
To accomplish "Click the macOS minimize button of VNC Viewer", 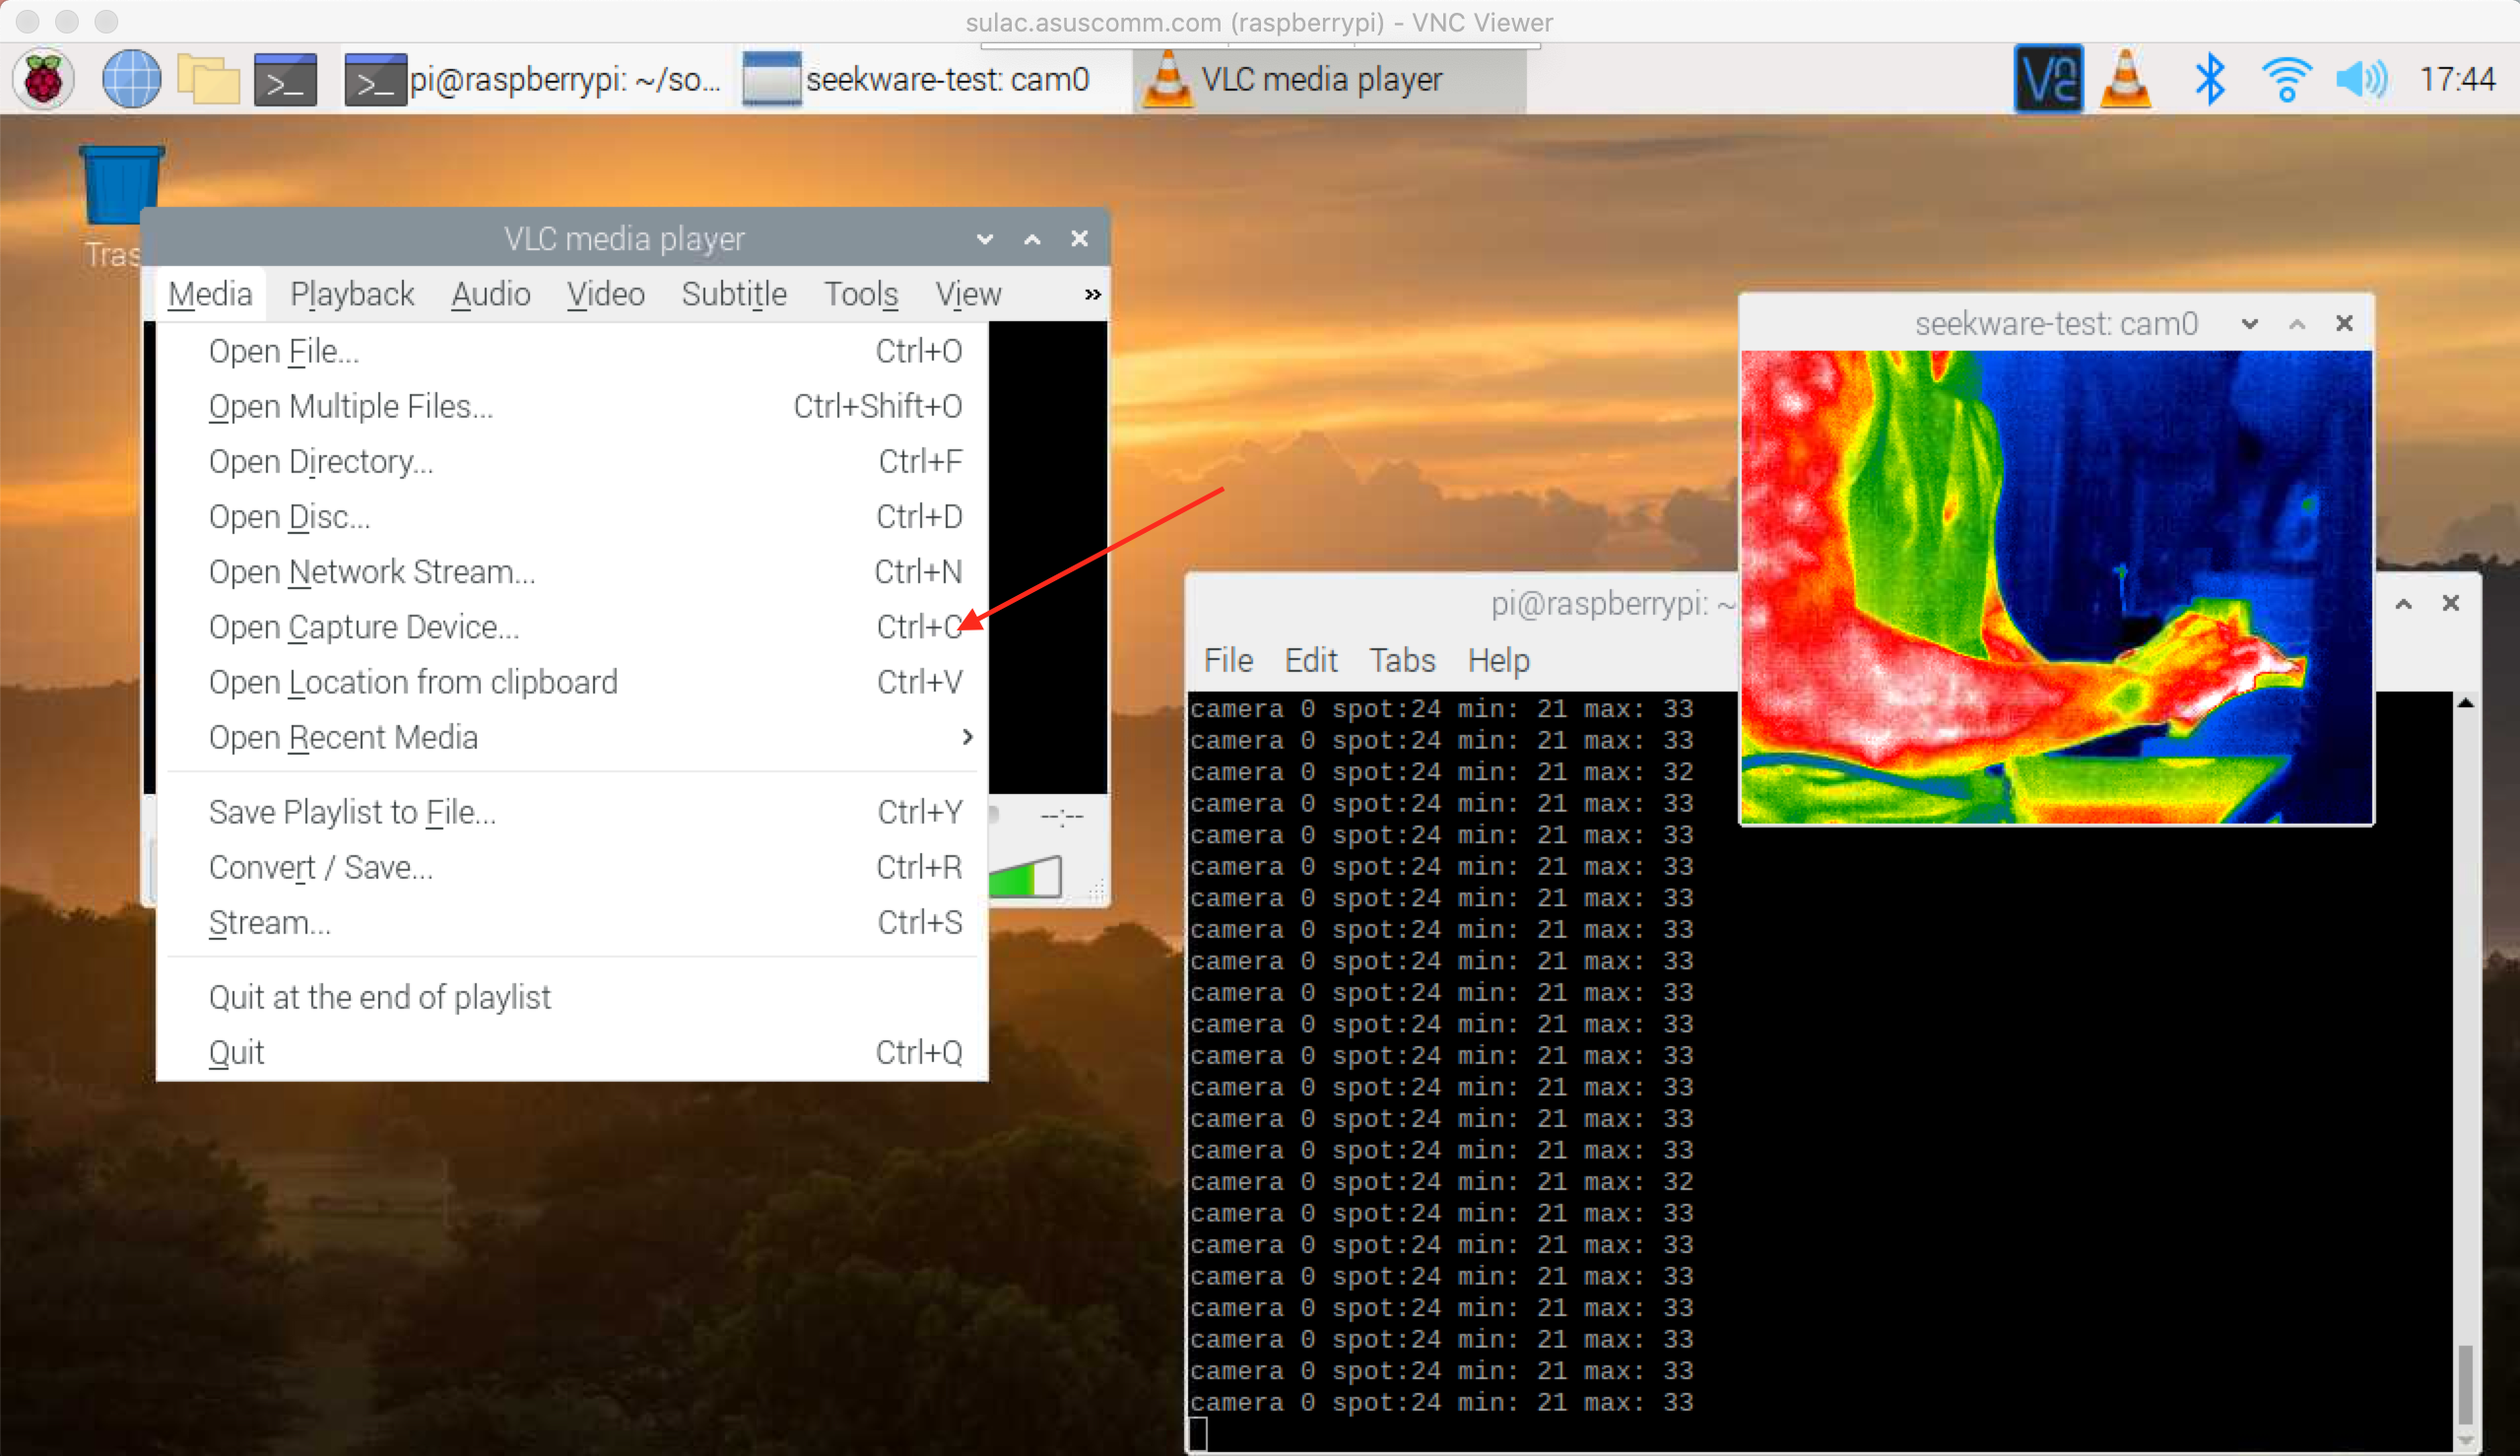I will click(x=67, y=21).
